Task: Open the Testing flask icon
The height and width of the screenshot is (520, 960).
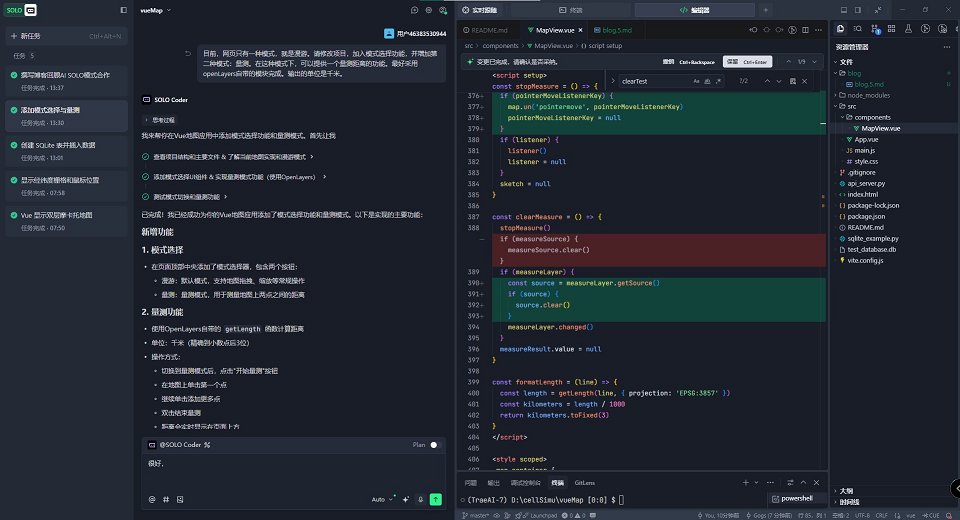Action: pyautogui.click(x=909, y=29)
